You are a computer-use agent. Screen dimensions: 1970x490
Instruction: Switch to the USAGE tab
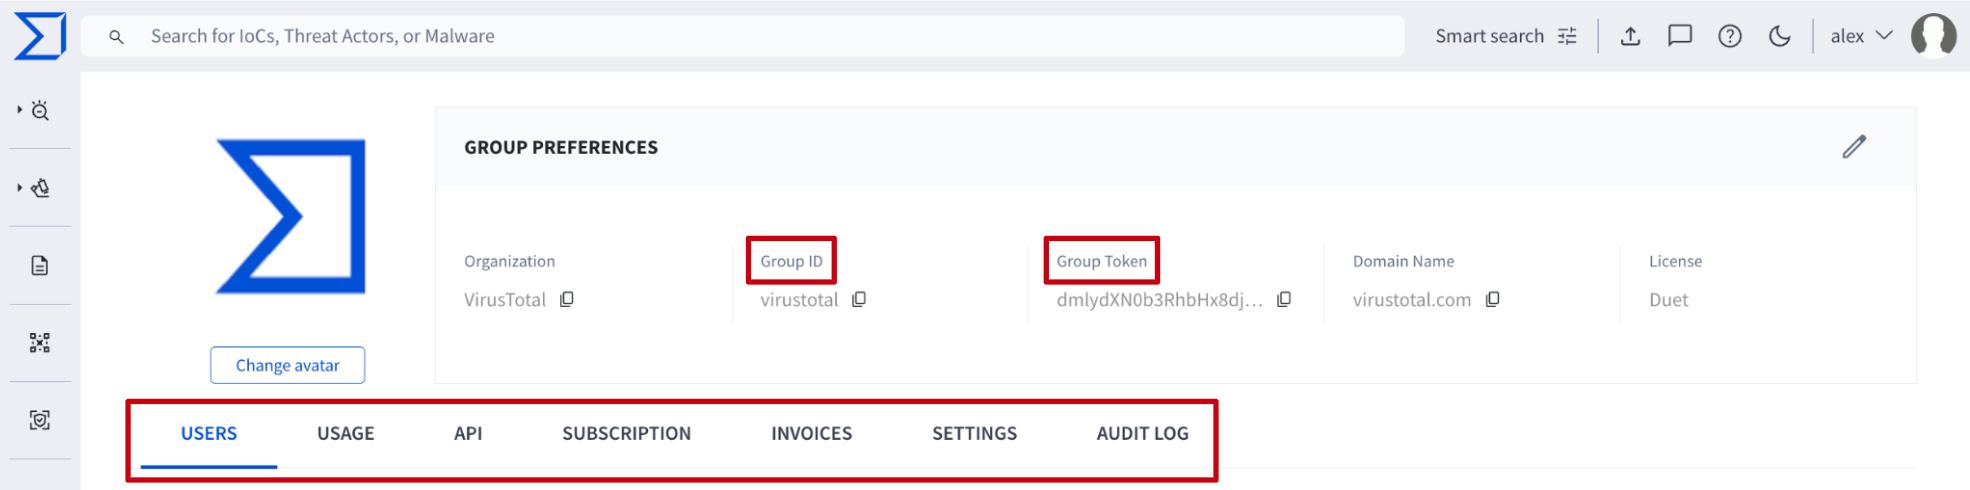pyautogui.click(x=346, y=433)
